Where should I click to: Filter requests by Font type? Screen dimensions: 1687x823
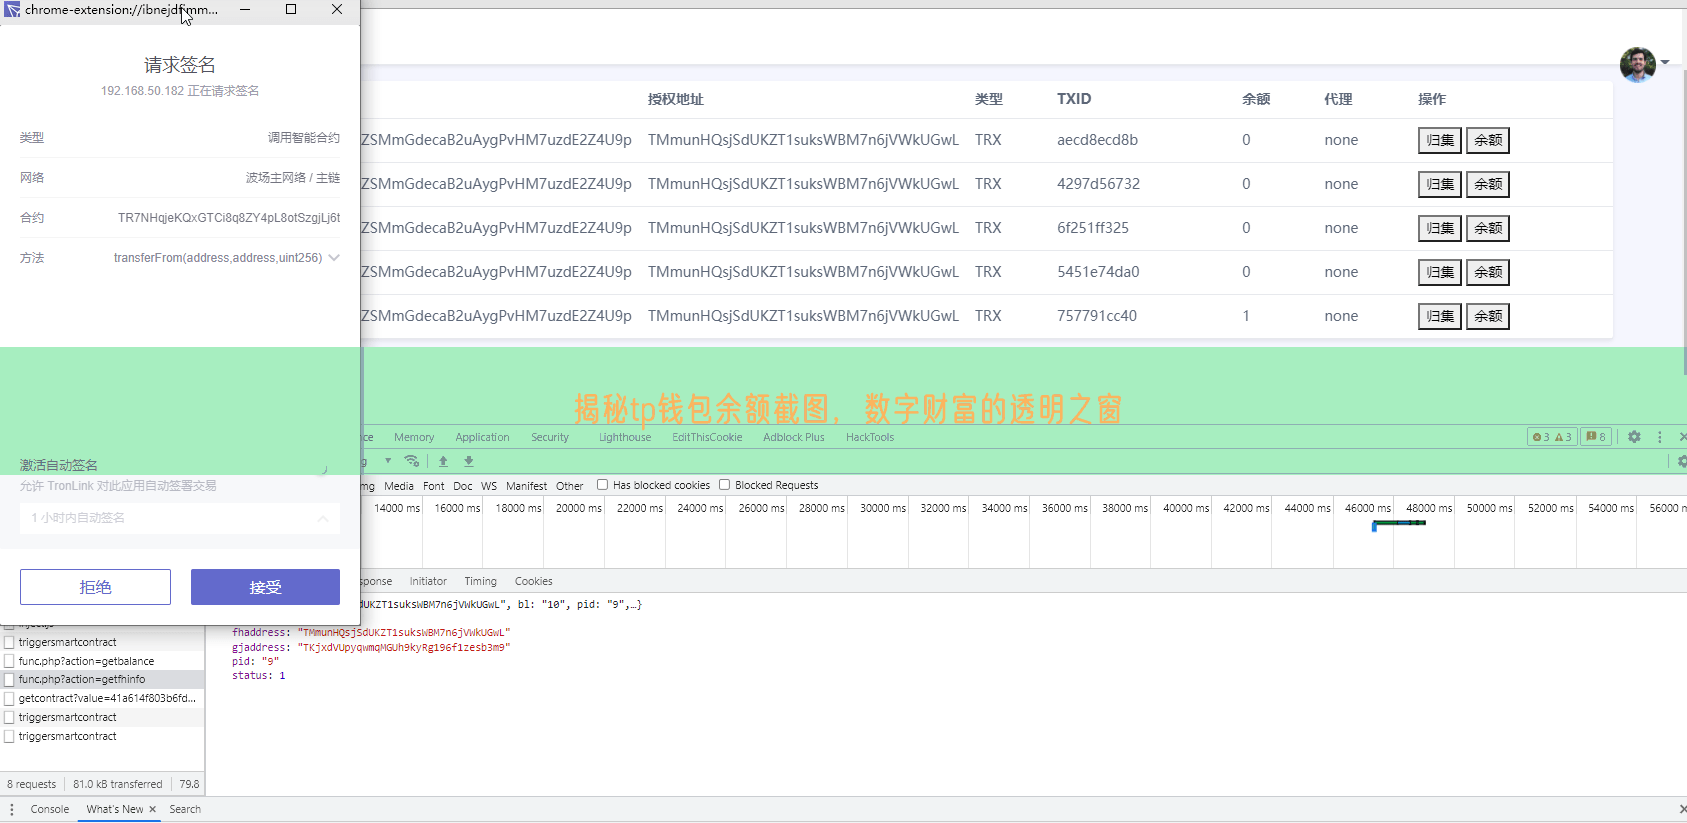(434, 486)
